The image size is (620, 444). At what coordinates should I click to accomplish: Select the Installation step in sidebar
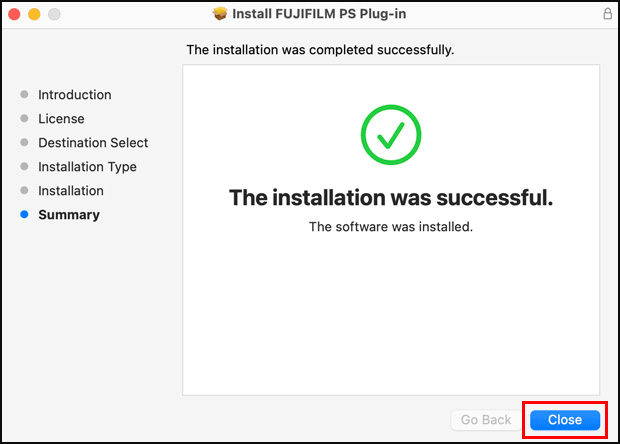point(71,191)
